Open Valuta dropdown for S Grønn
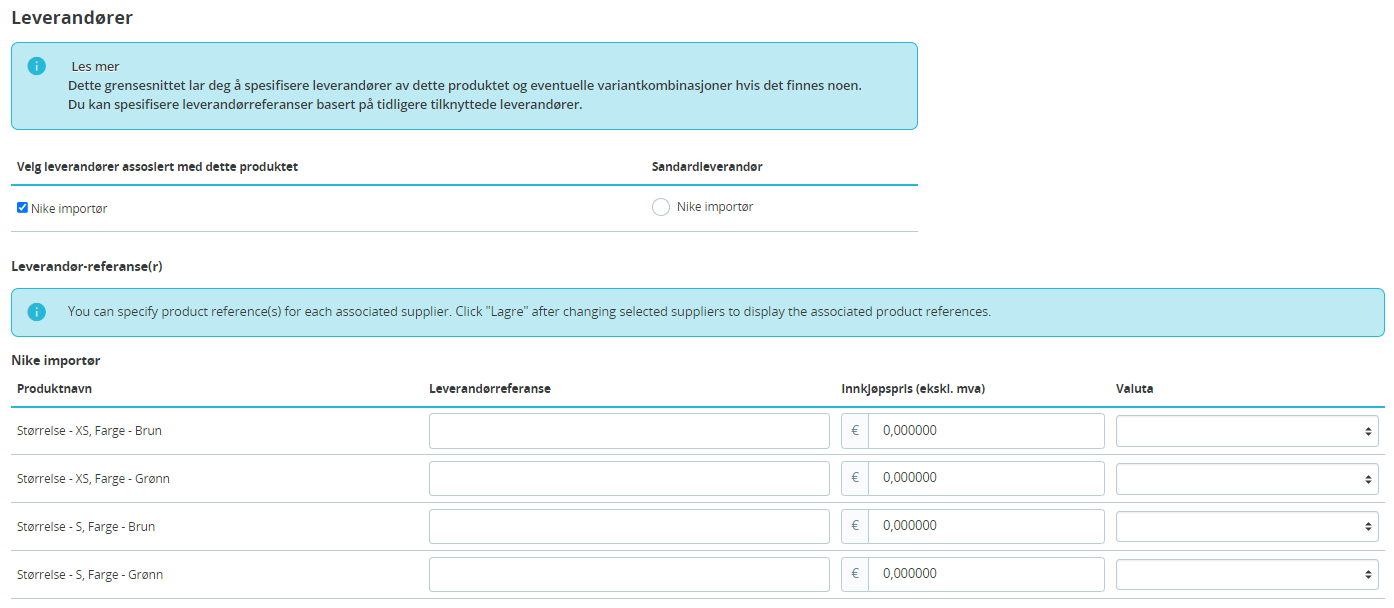The image size is (1394, 608). tap(1247, 575)
